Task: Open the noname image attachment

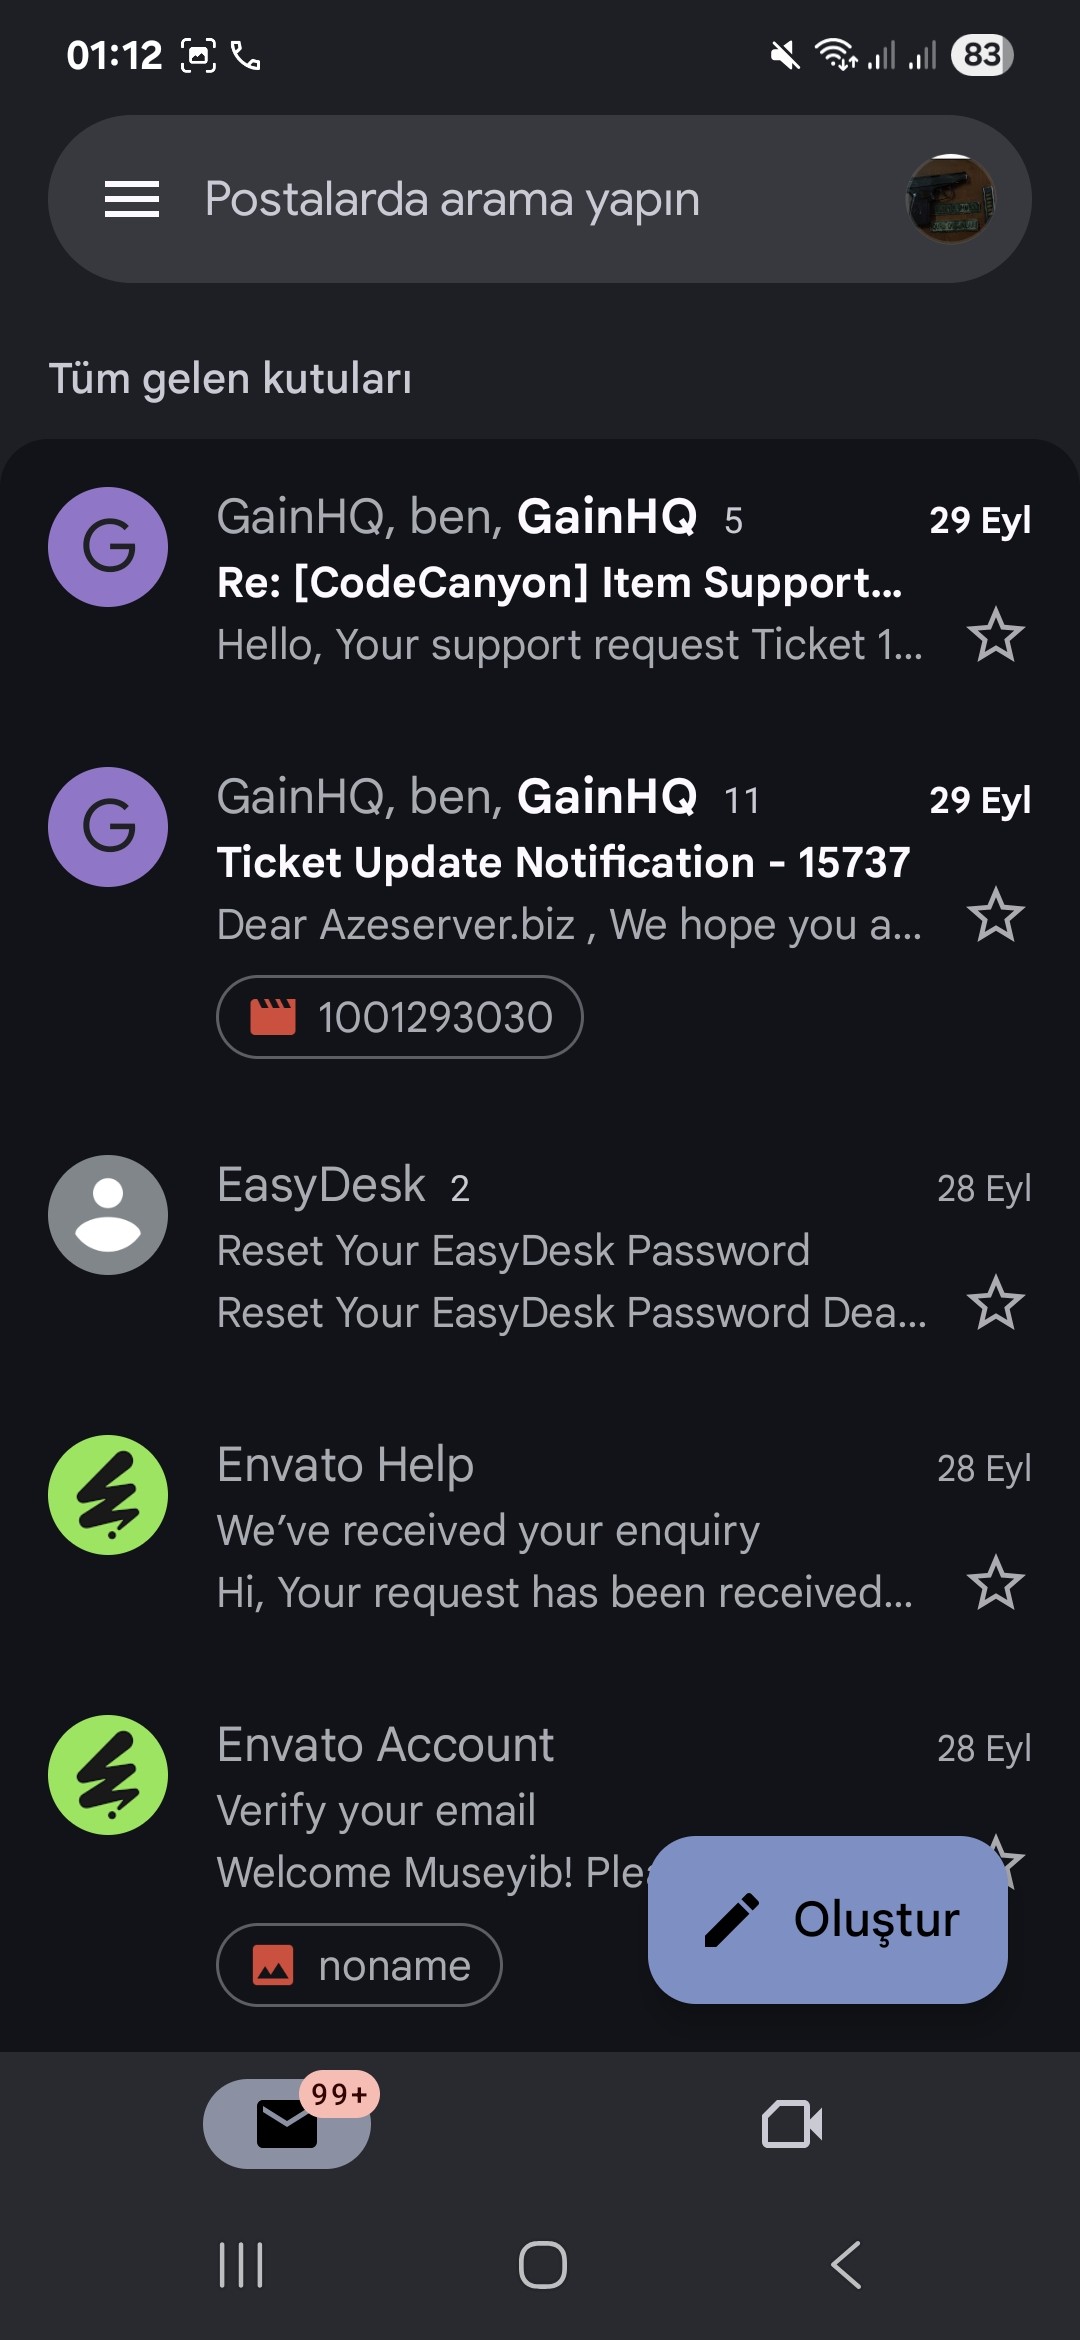Action: (359, 1965)
